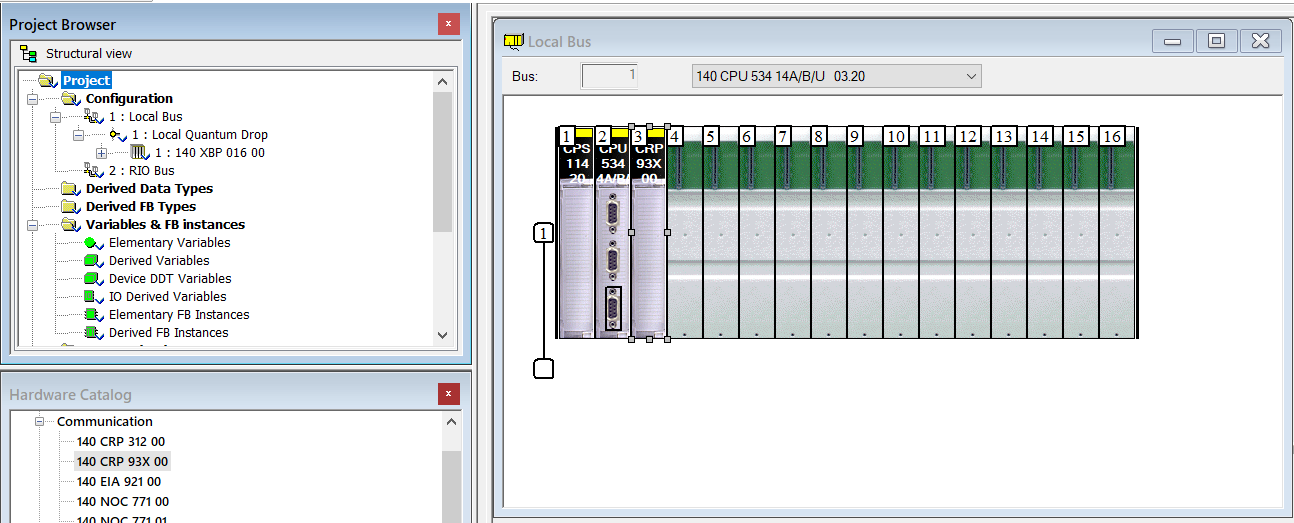Click Project Browser scrollbar up arrow
Screen dimensions: 1294x523
(442, 82)
